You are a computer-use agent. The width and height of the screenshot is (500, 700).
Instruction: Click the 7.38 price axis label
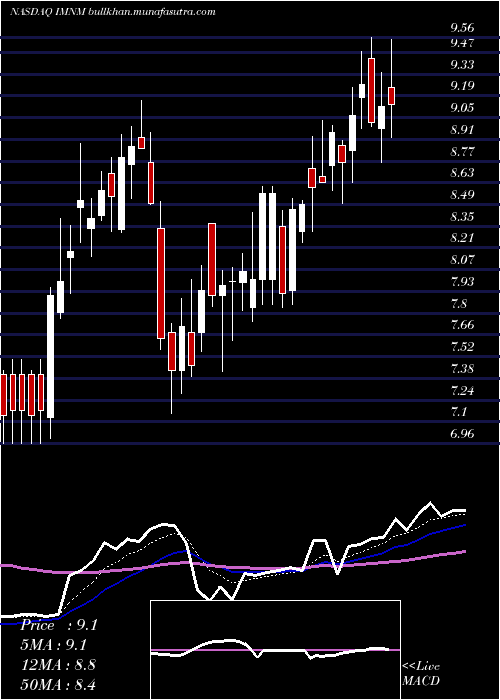click(x=462, y=368)
